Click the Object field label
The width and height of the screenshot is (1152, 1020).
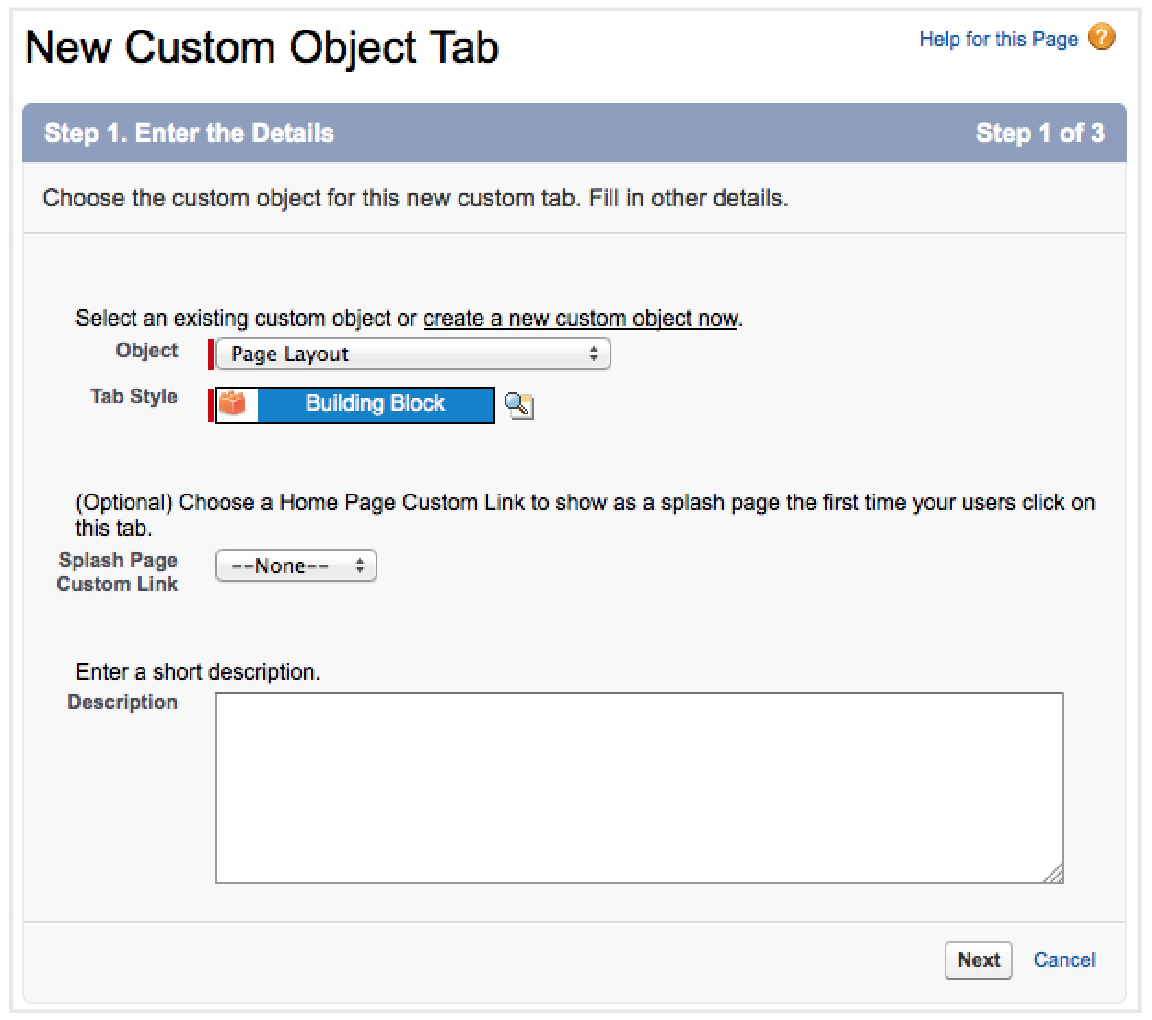pyautogui.click(x=147, y=351)
